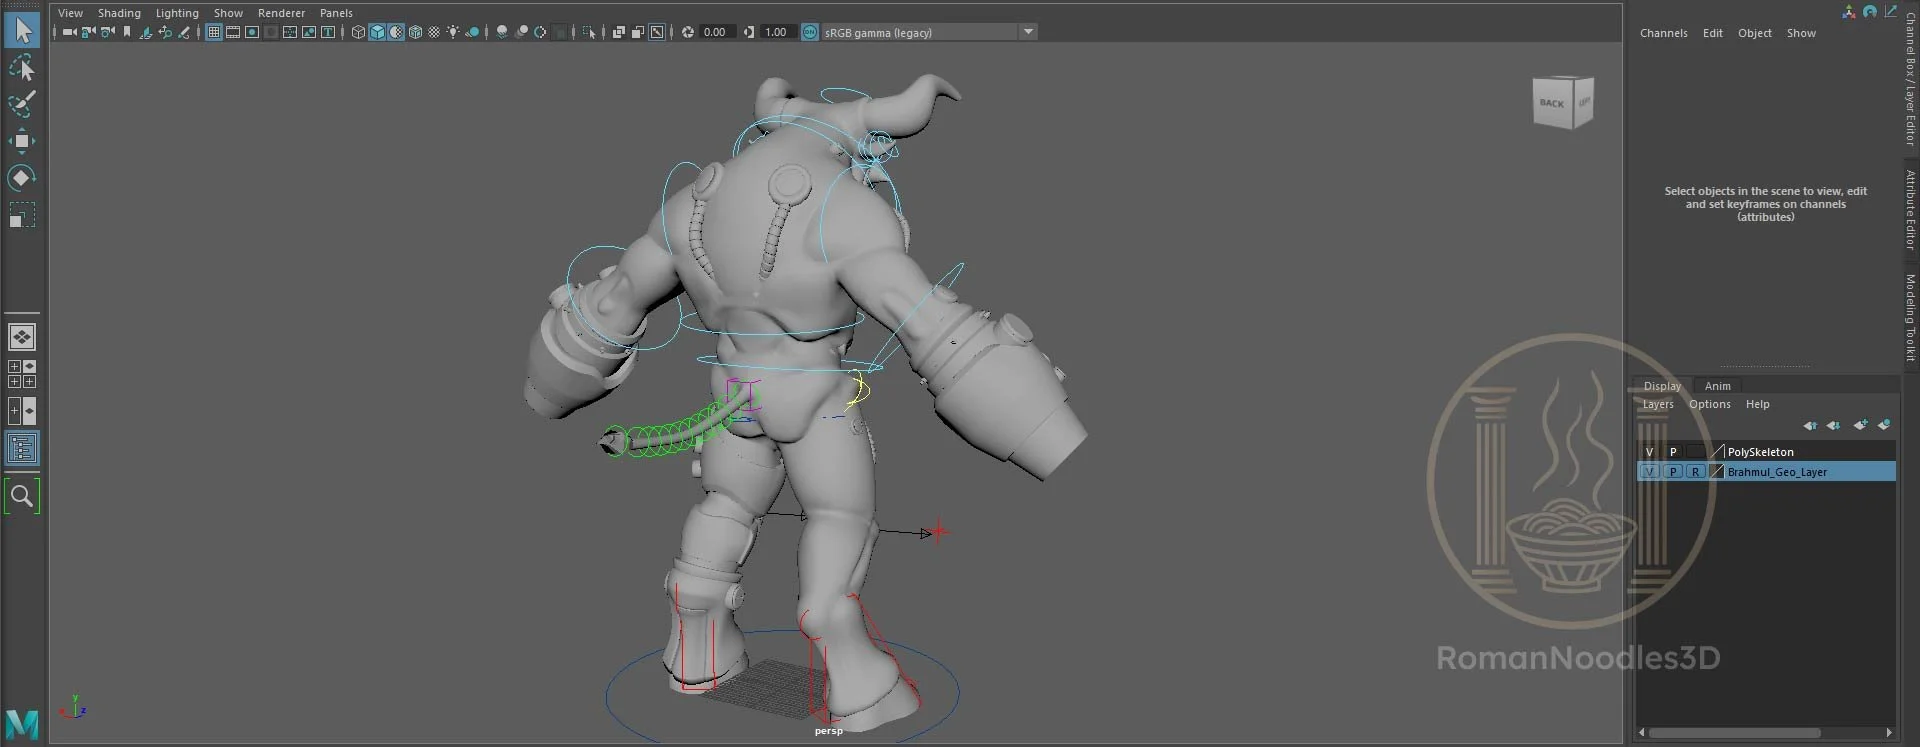
Task: Toggle the R reference state on Brahmul_Geo_Layer
Action: 1695,472
